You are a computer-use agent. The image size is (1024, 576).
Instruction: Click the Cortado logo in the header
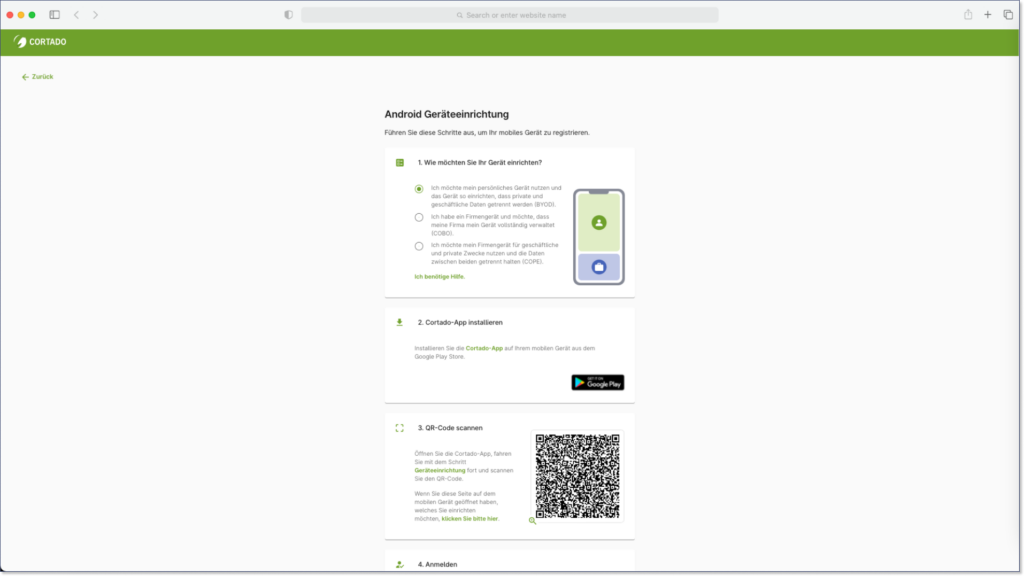pos(40,42)
